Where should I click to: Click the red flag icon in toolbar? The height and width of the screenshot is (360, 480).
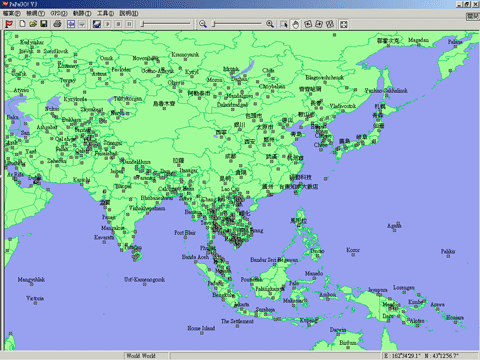coord(9,24)
